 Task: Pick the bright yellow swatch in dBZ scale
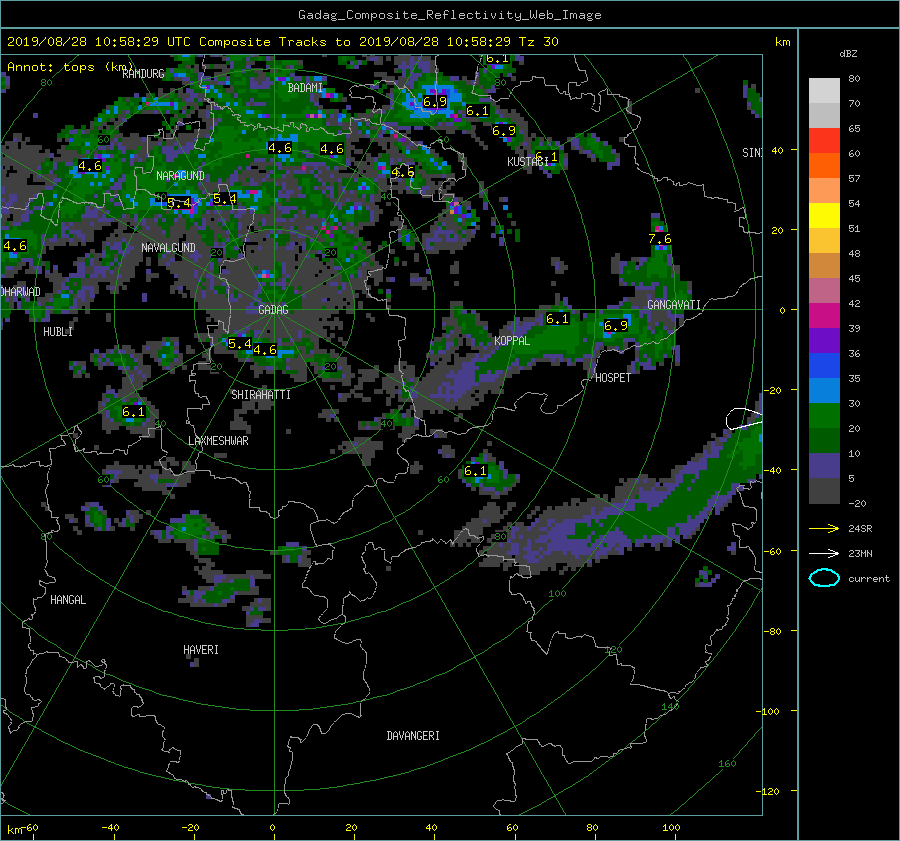tap(824, 215)
